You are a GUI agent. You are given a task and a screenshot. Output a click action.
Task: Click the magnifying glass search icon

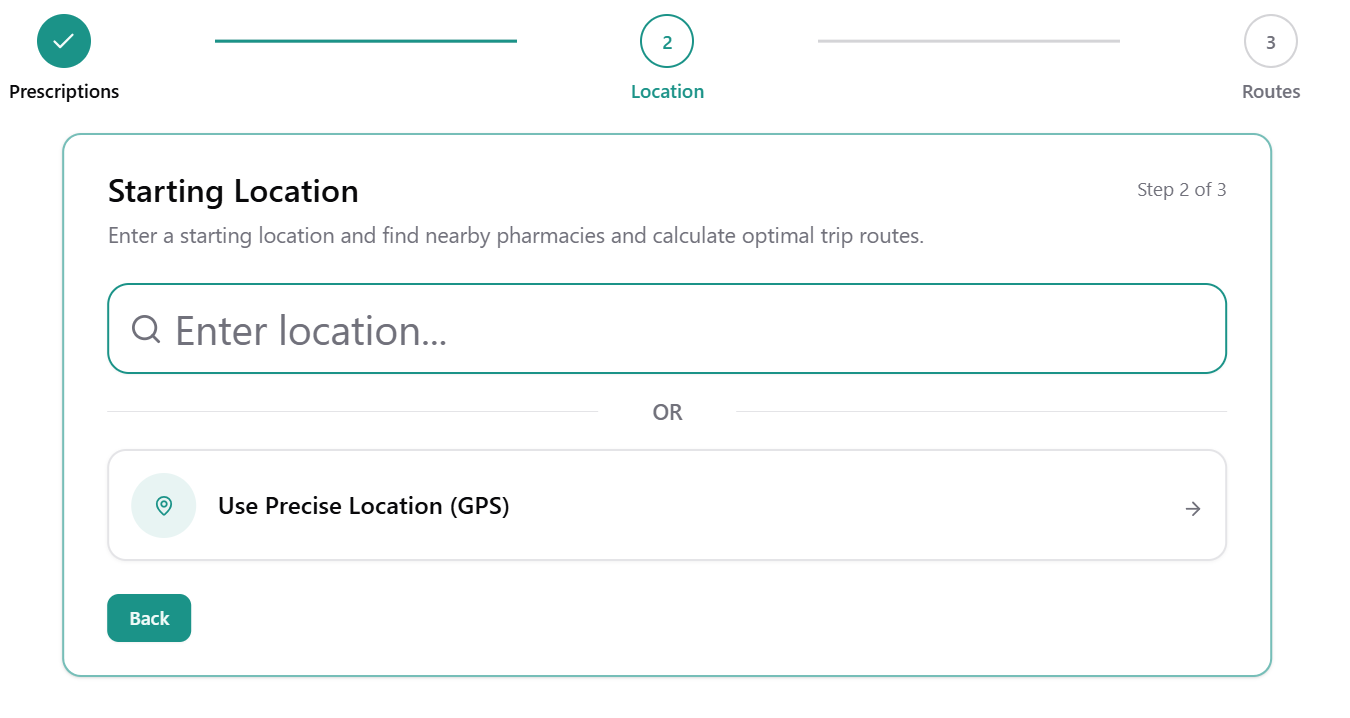click(146, 329)
